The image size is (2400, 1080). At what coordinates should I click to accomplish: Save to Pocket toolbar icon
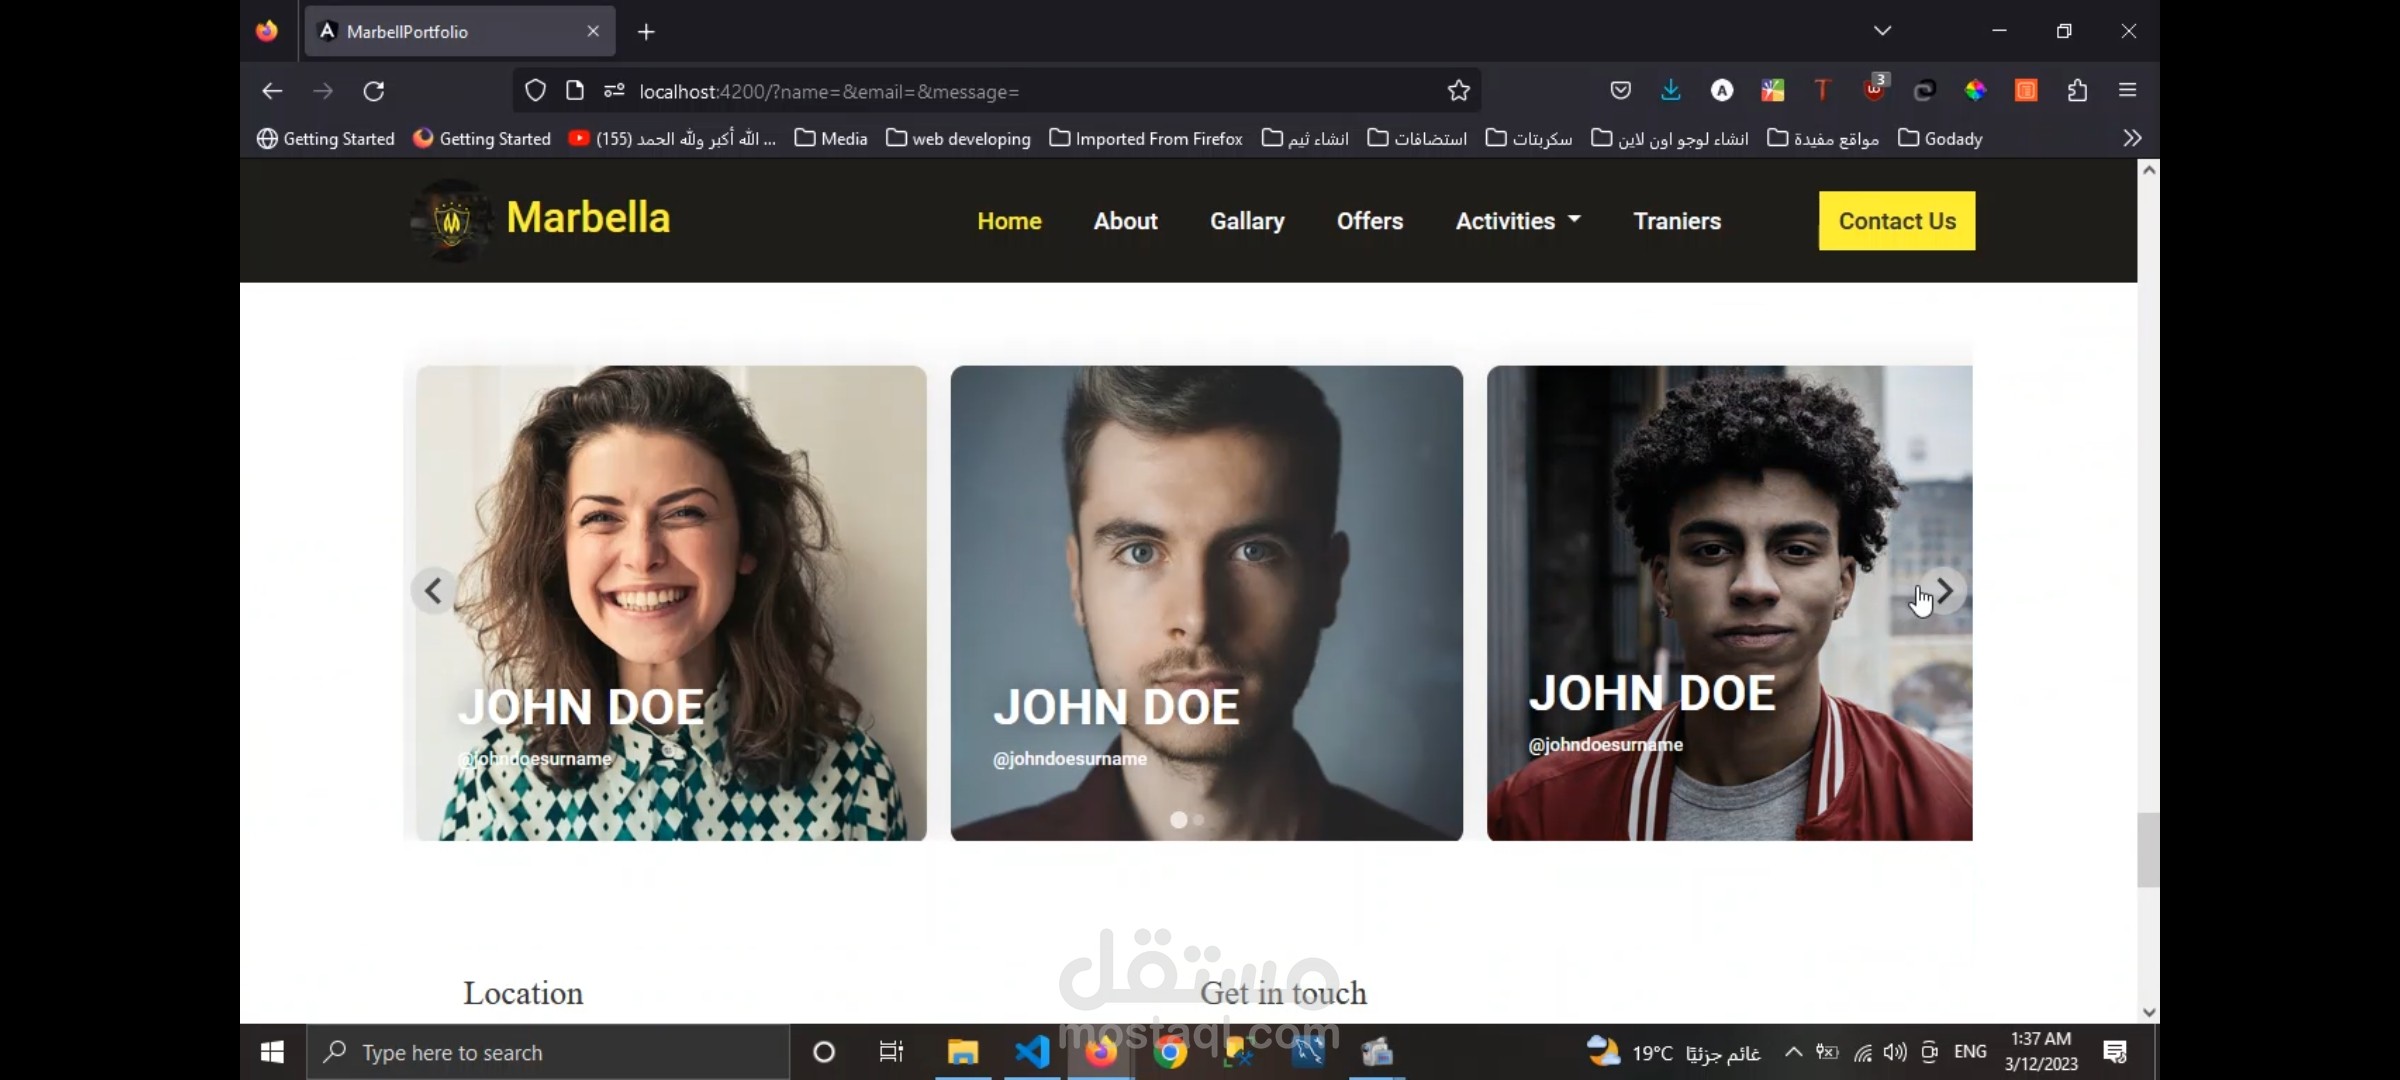coord(1620,91)
